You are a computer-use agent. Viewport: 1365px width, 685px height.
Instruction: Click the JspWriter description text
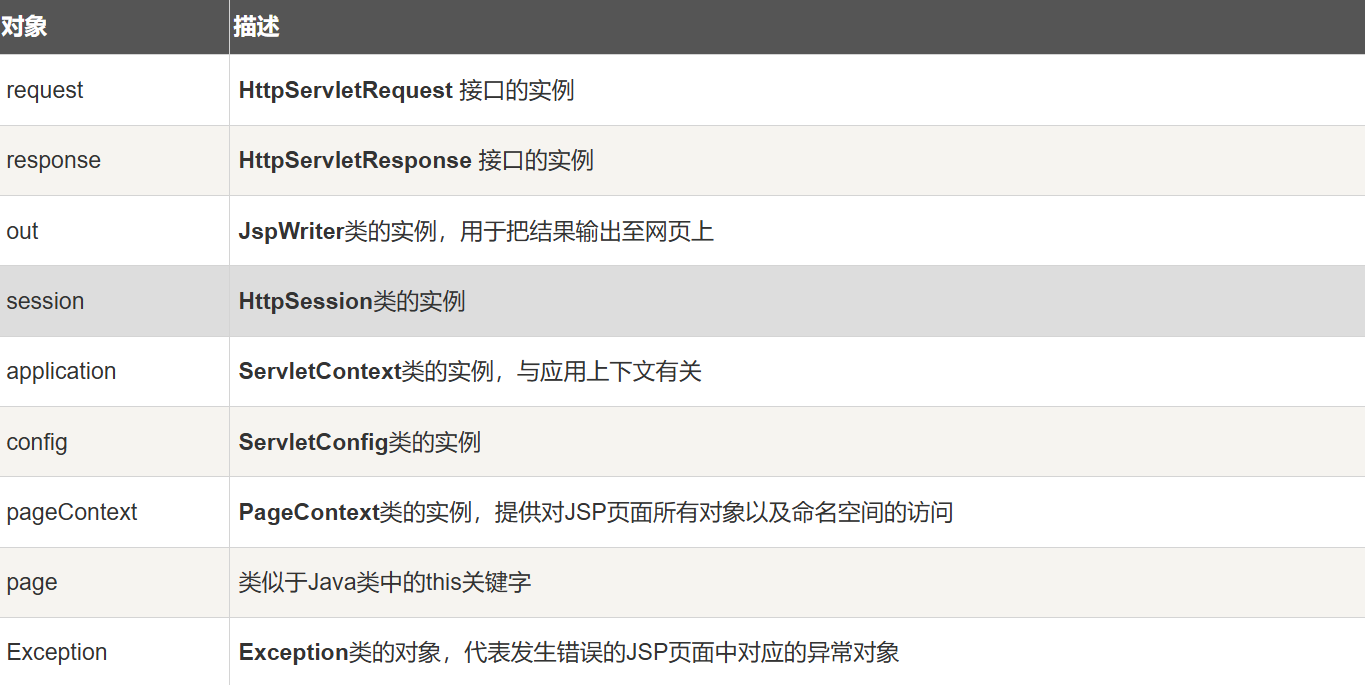[475, 231]
